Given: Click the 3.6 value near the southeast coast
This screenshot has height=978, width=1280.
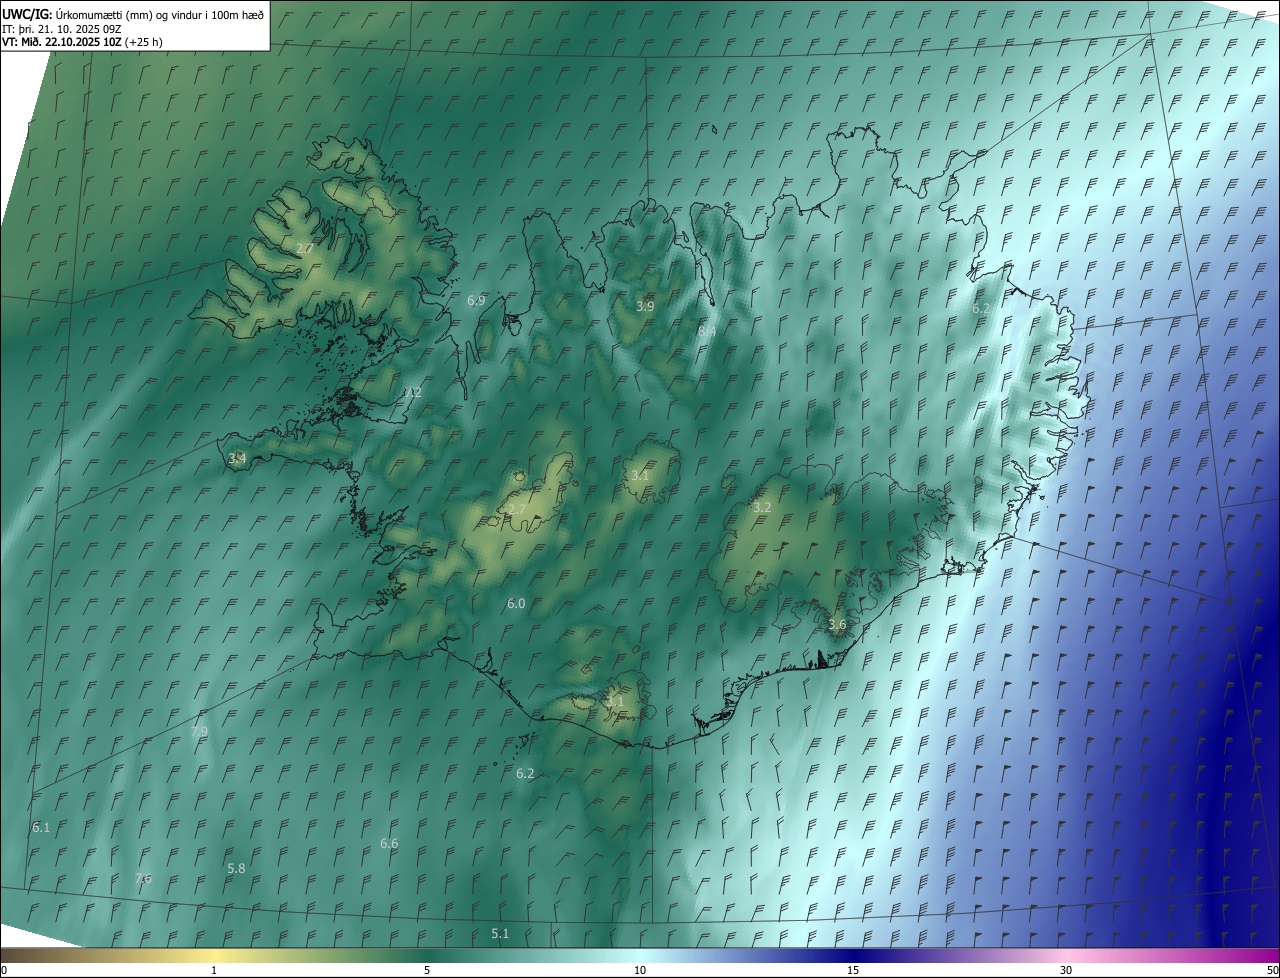Looking at the screenshot, I should click(837, 624).
